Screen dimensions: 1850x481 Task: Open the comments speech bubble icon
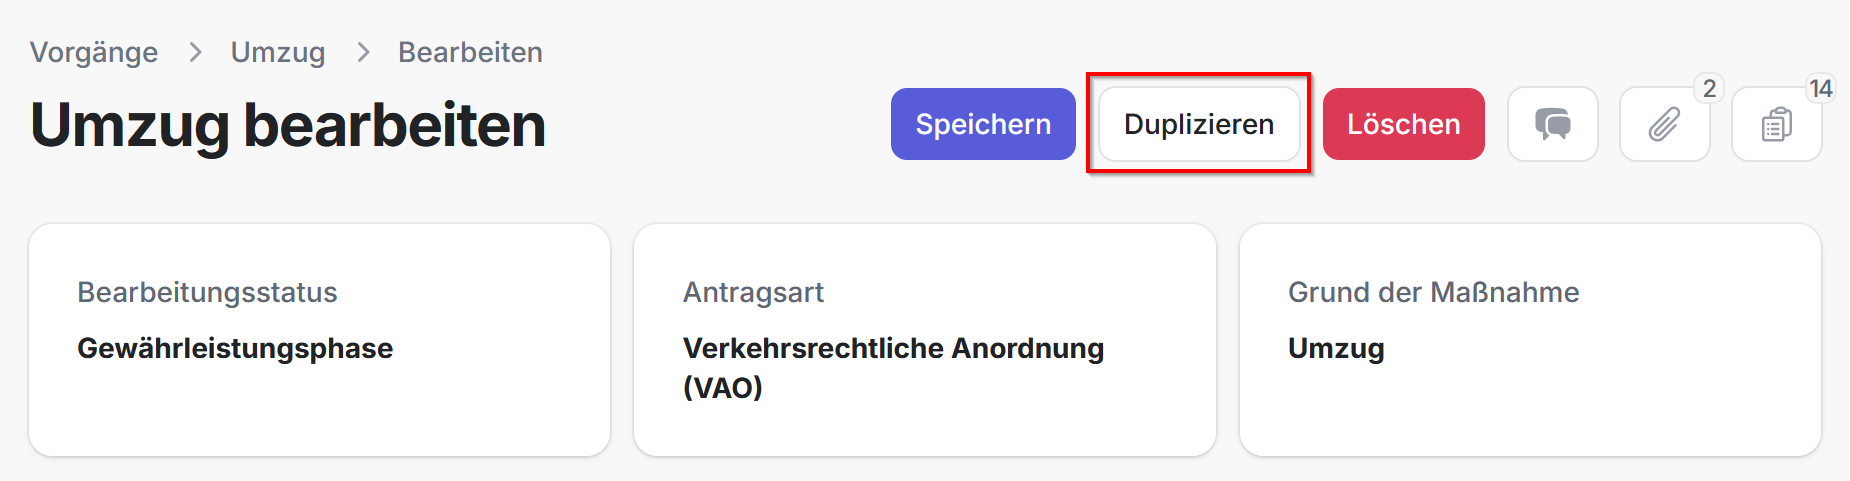coord(1552,124)
